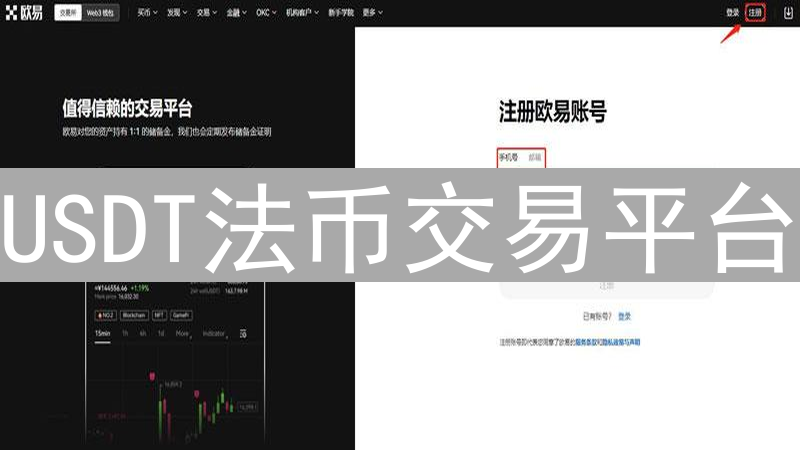
Task: Open 新手学院 from the header
Action: click(x=341, y=13)
